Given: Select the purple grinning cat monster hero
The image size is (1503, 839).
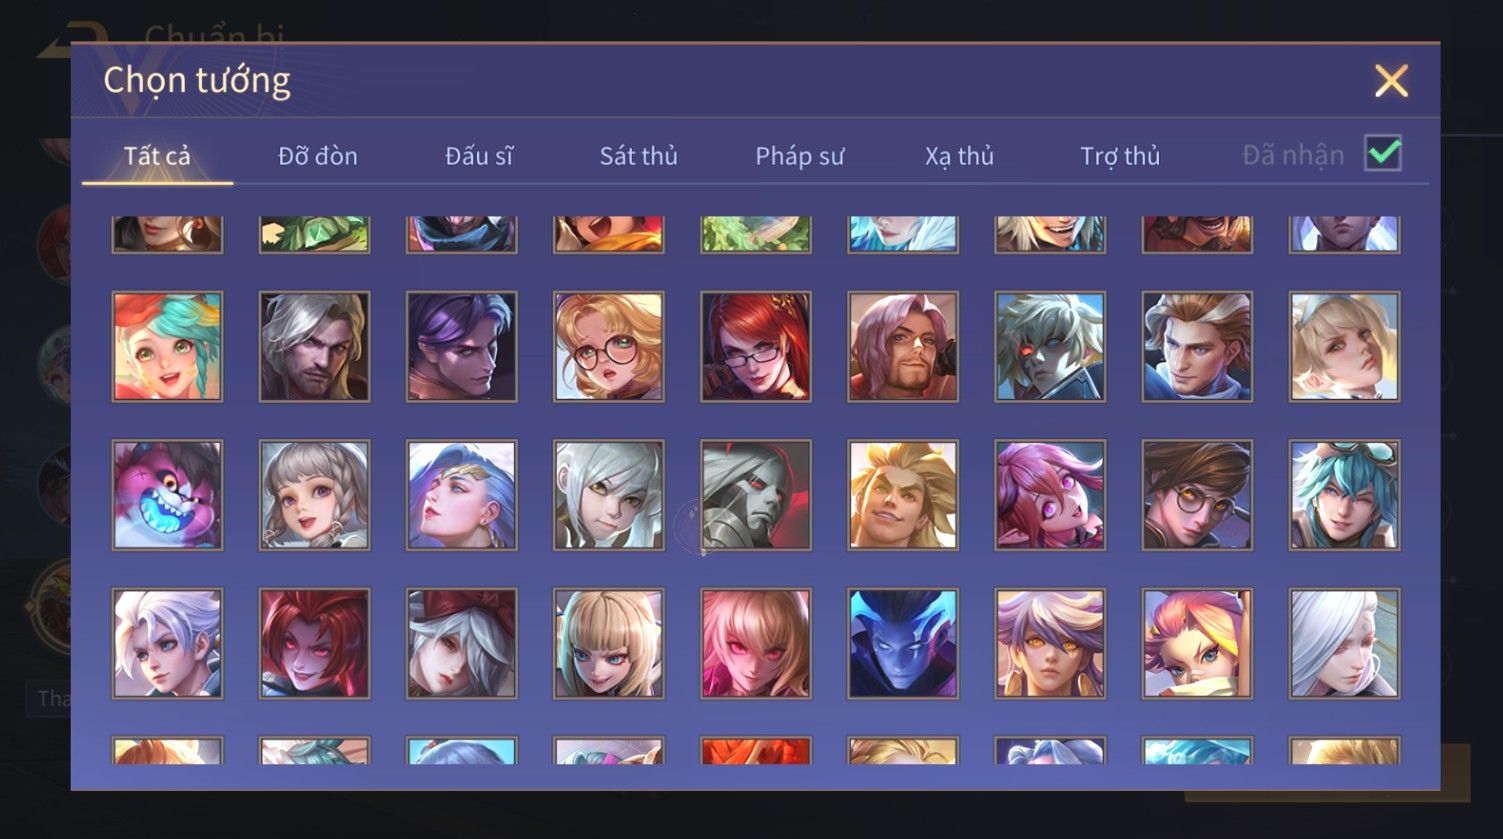Looking at the screenshot, I should [x=167, y=495].
